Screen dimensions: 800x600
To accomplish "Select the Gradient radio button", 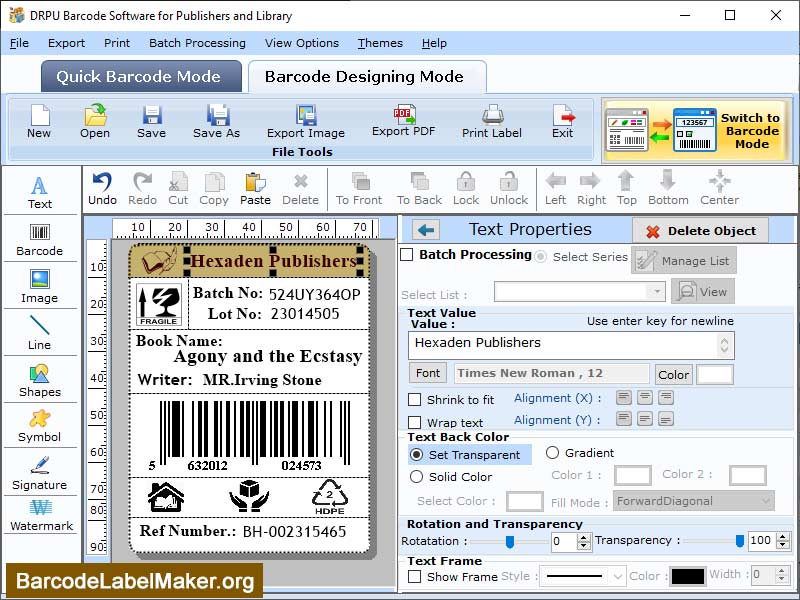I will 554,452.
